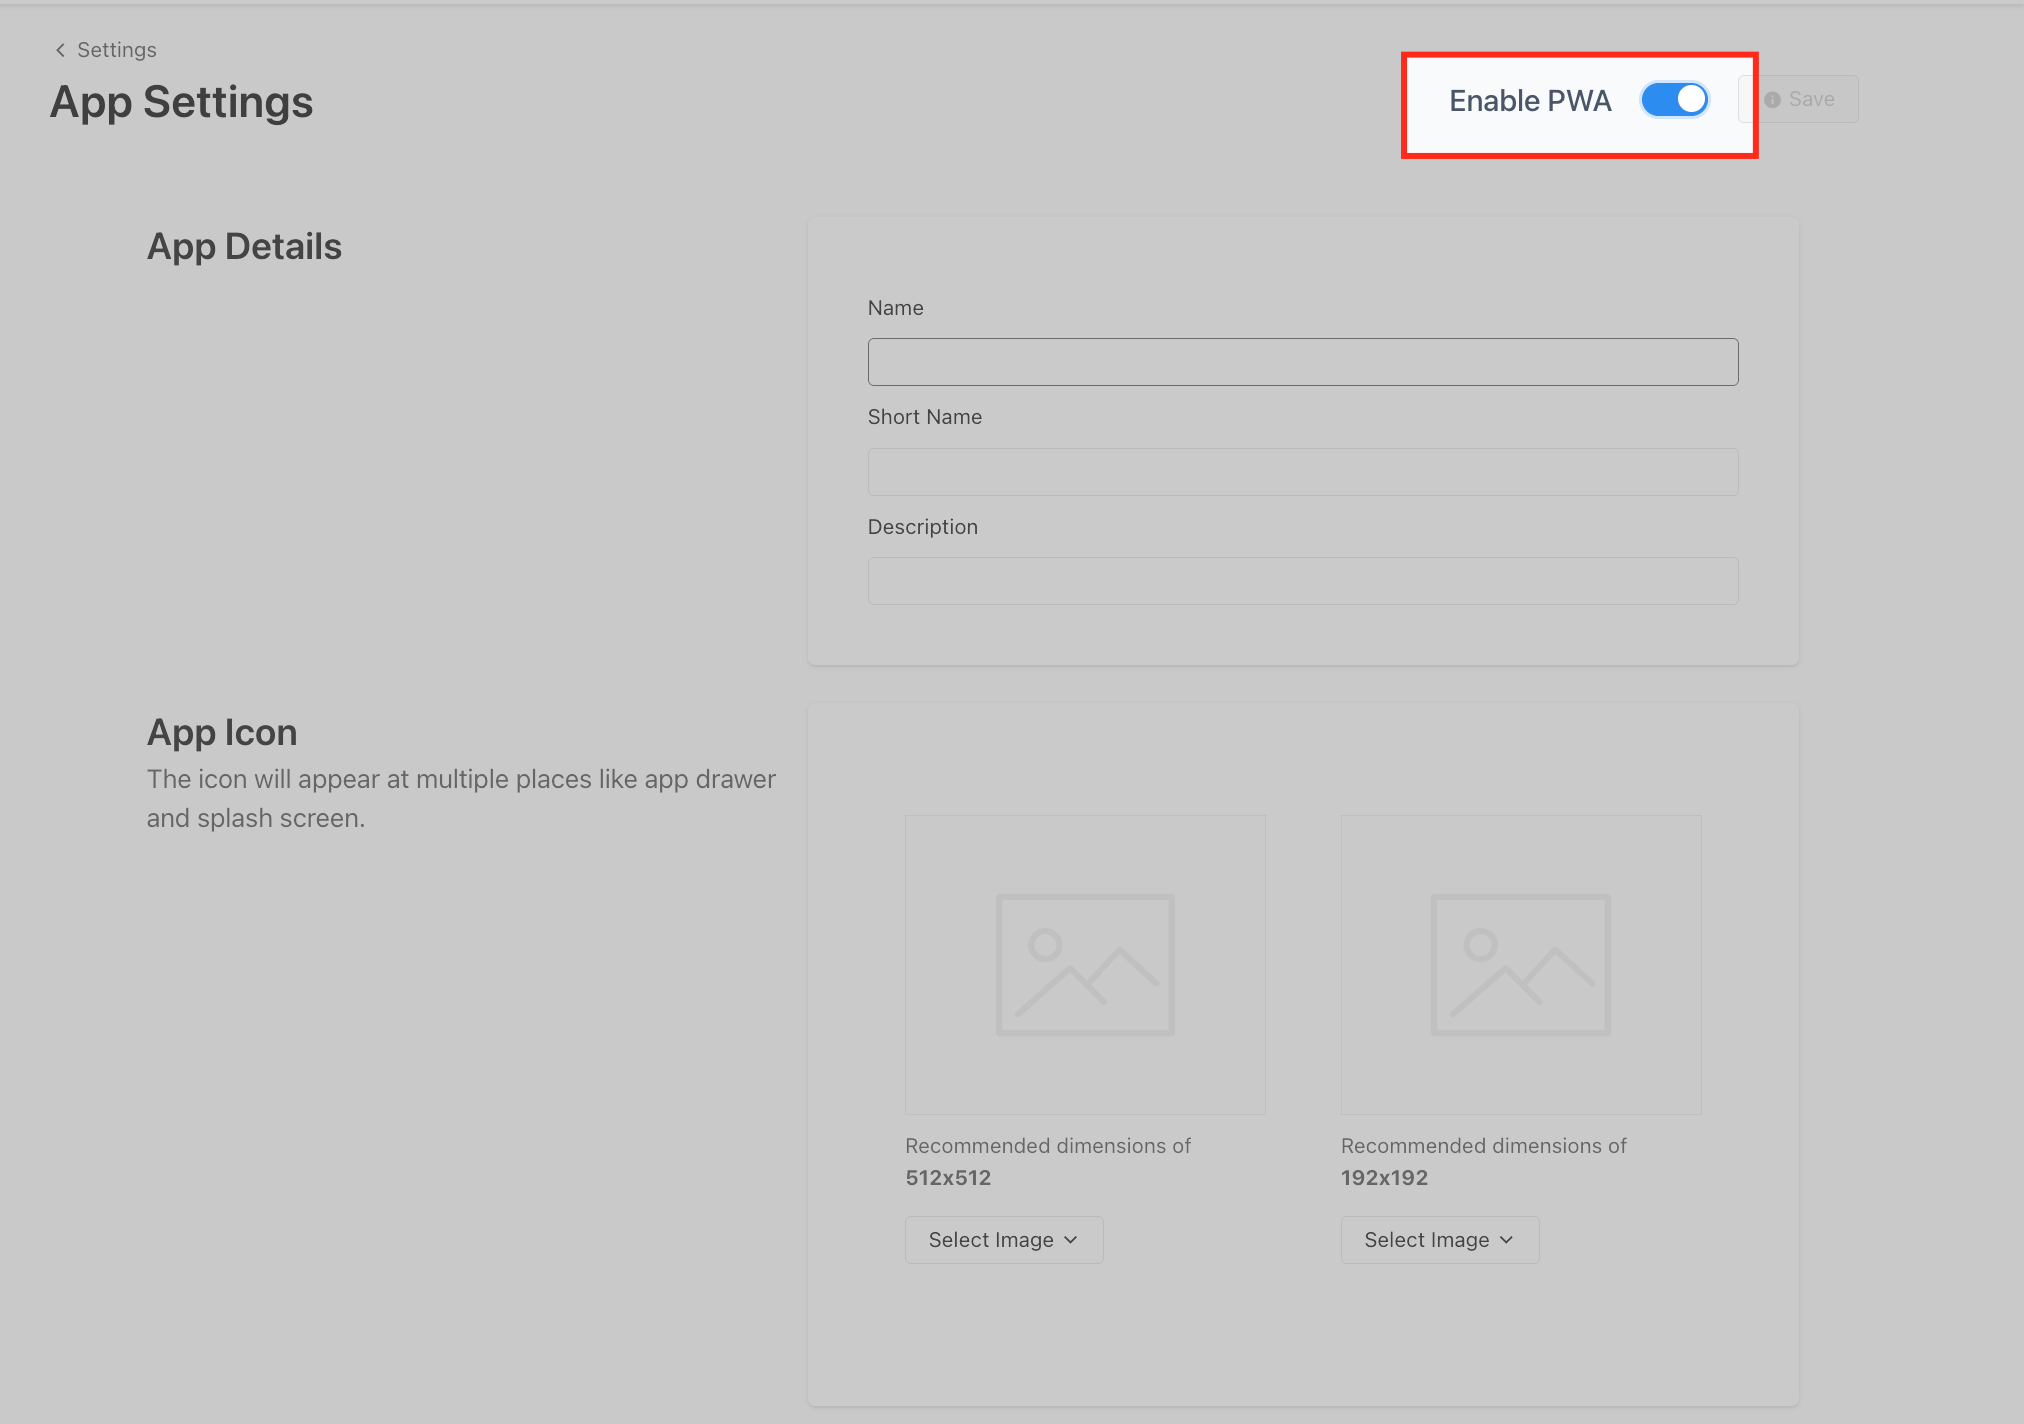Viewport: 2024px width, 1424px height.
Task: Click the chevron in the 192x192 Select Image button
Action: (x=1507, y=1240)
